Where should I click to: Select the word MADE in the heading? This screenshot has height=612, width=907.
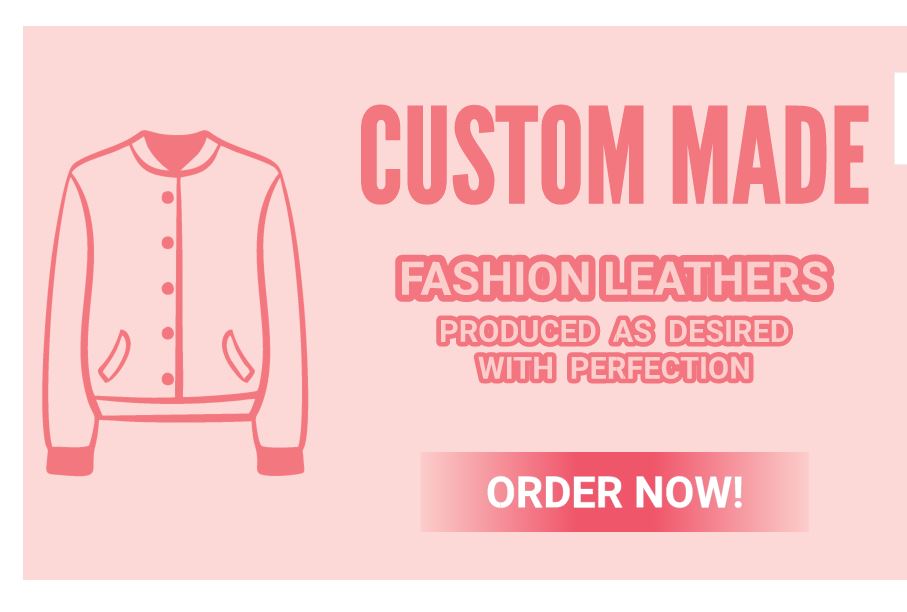pyautogui.click(x=770, y=155)
